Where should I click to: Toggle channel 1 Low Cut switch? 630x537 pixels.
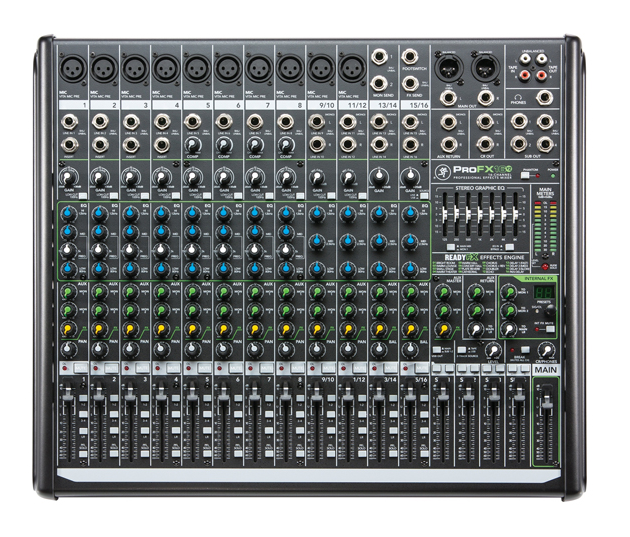(x=82, y=196)
